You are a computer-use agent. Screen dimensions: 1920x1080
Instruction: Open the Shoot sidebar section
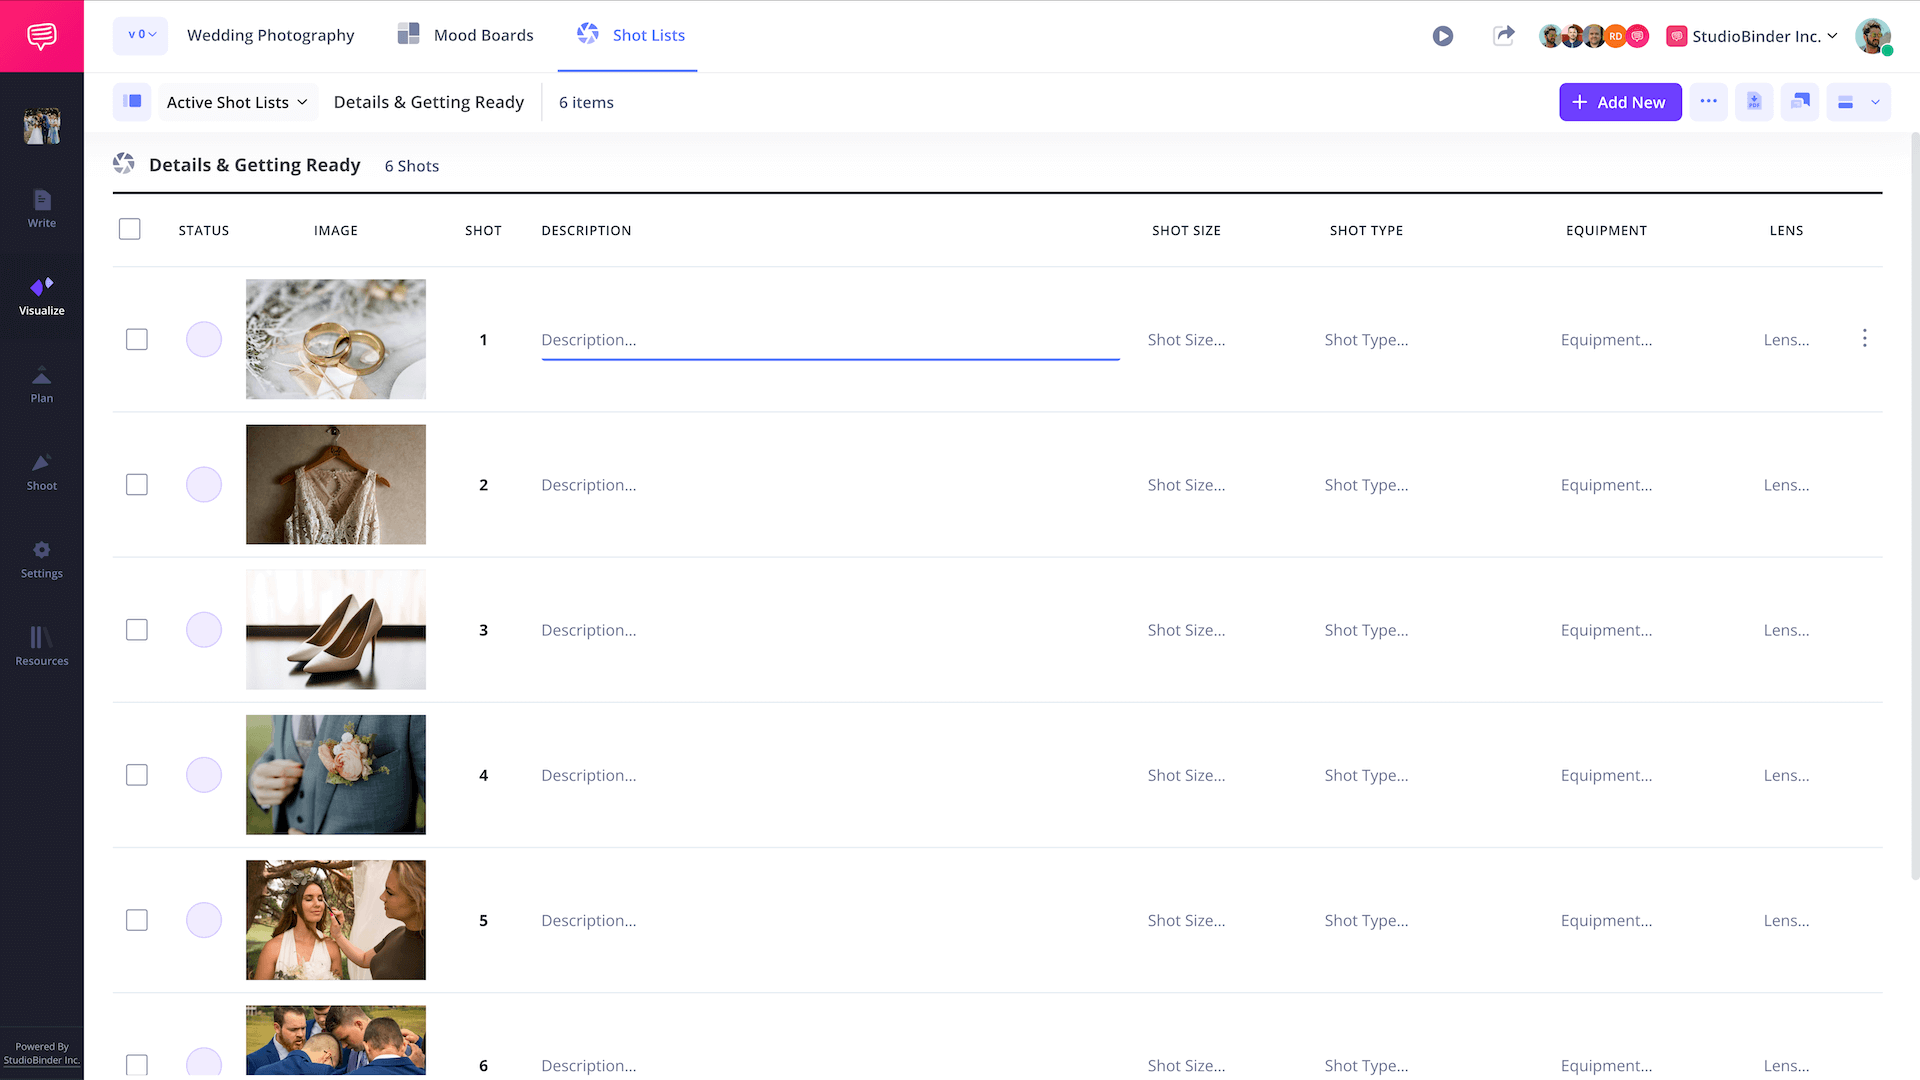(42, 472)
